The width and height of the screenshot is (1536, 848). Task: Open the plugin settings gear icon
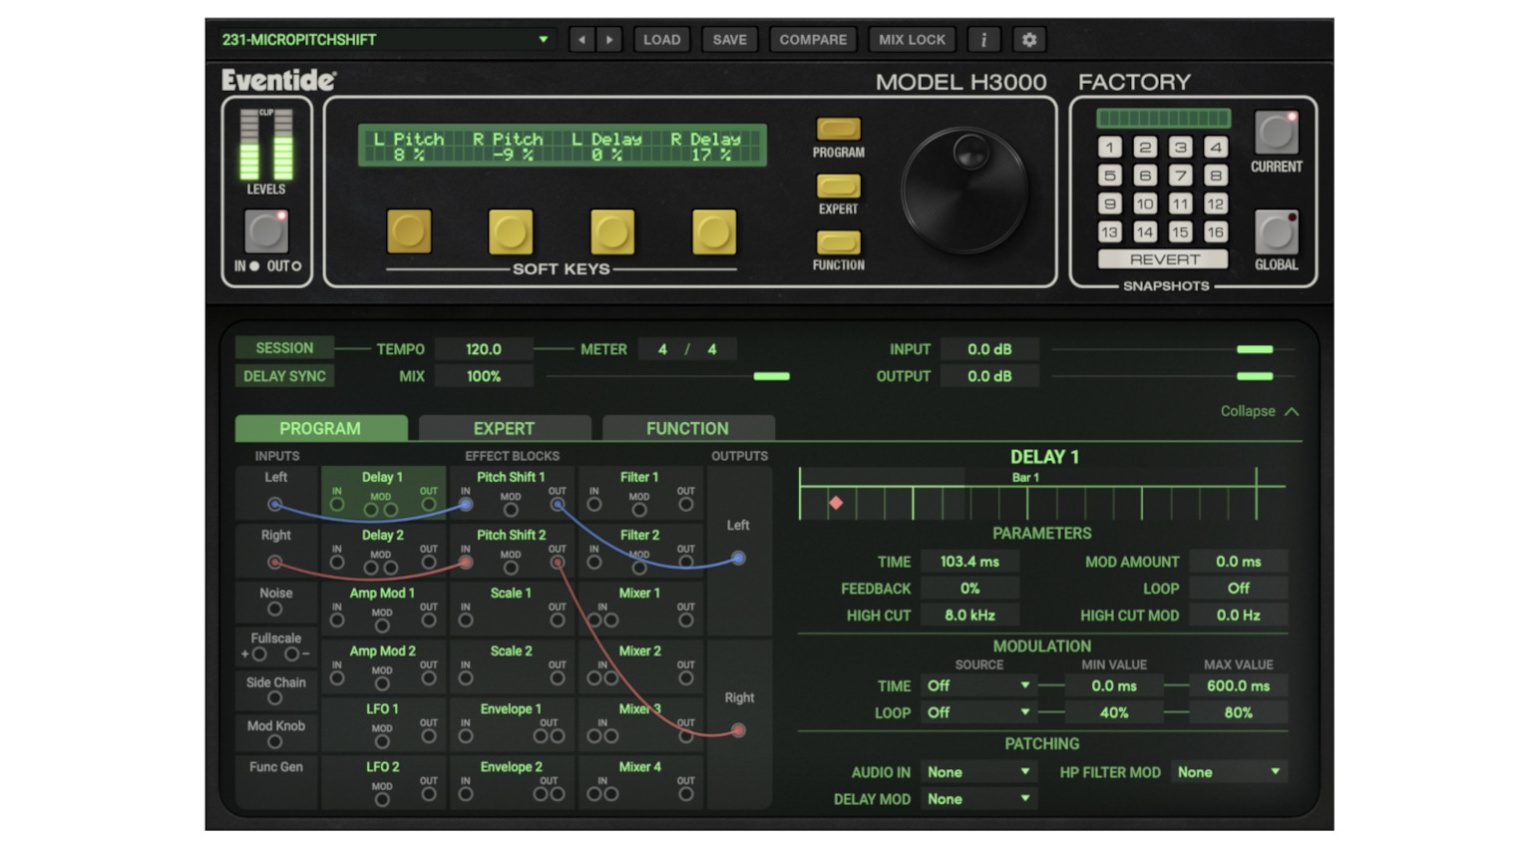(1029, 39)
